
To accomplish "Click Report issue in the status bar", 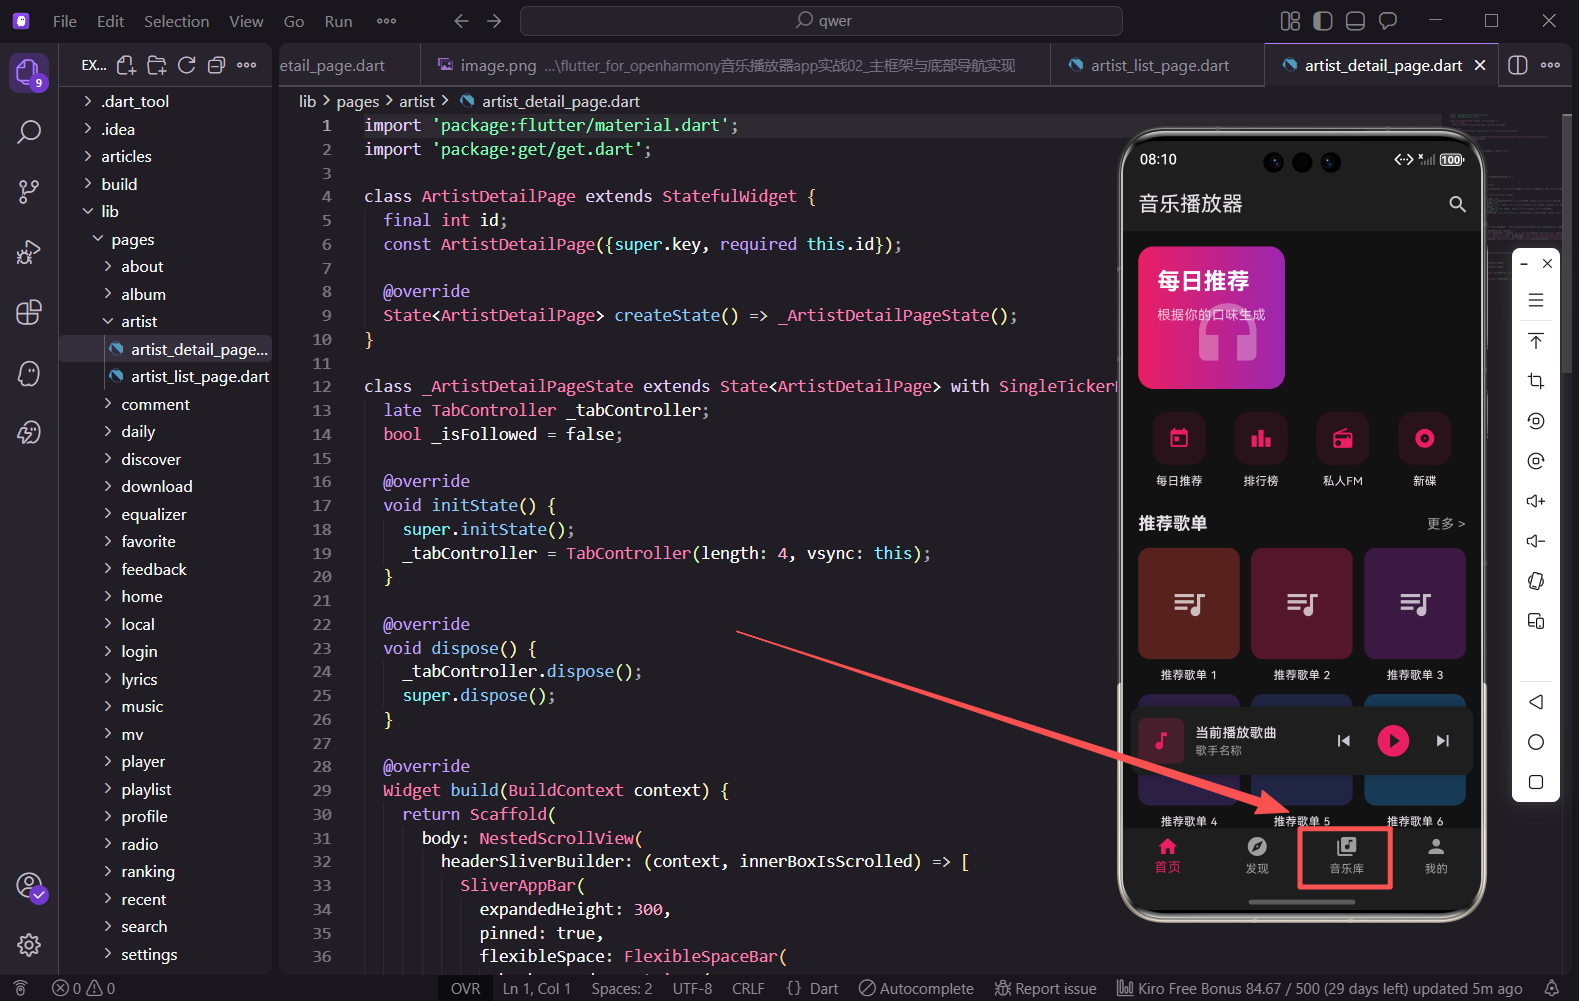I will pos(1045,988).
